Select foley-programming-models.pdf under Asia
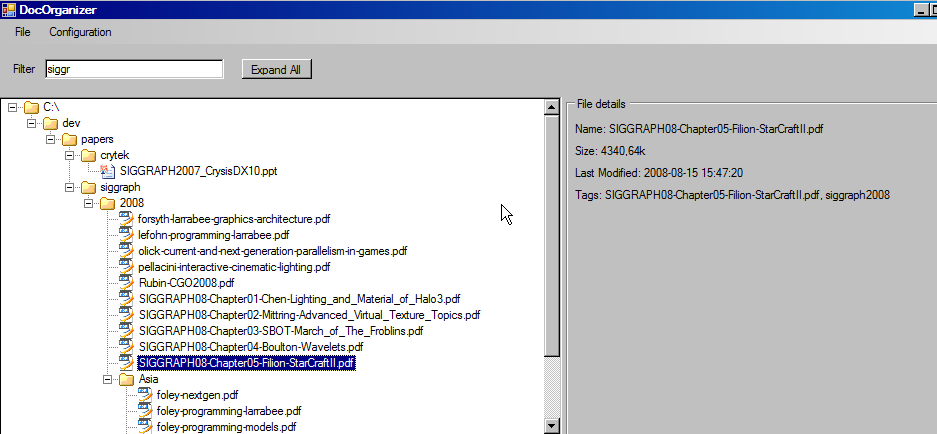 coord(226,427)
